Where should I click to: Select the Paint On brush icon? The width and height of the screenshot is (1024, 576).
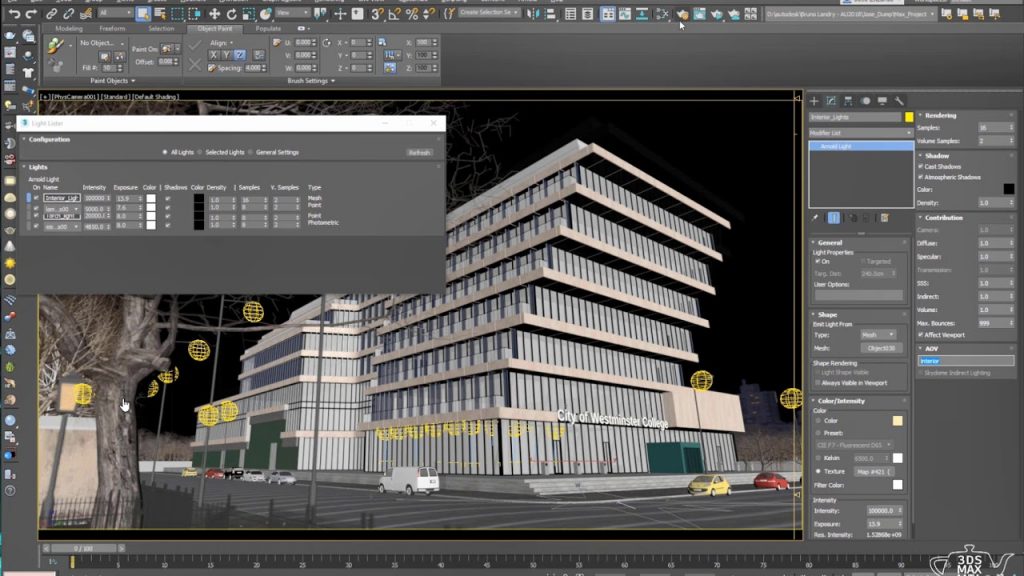166,49
